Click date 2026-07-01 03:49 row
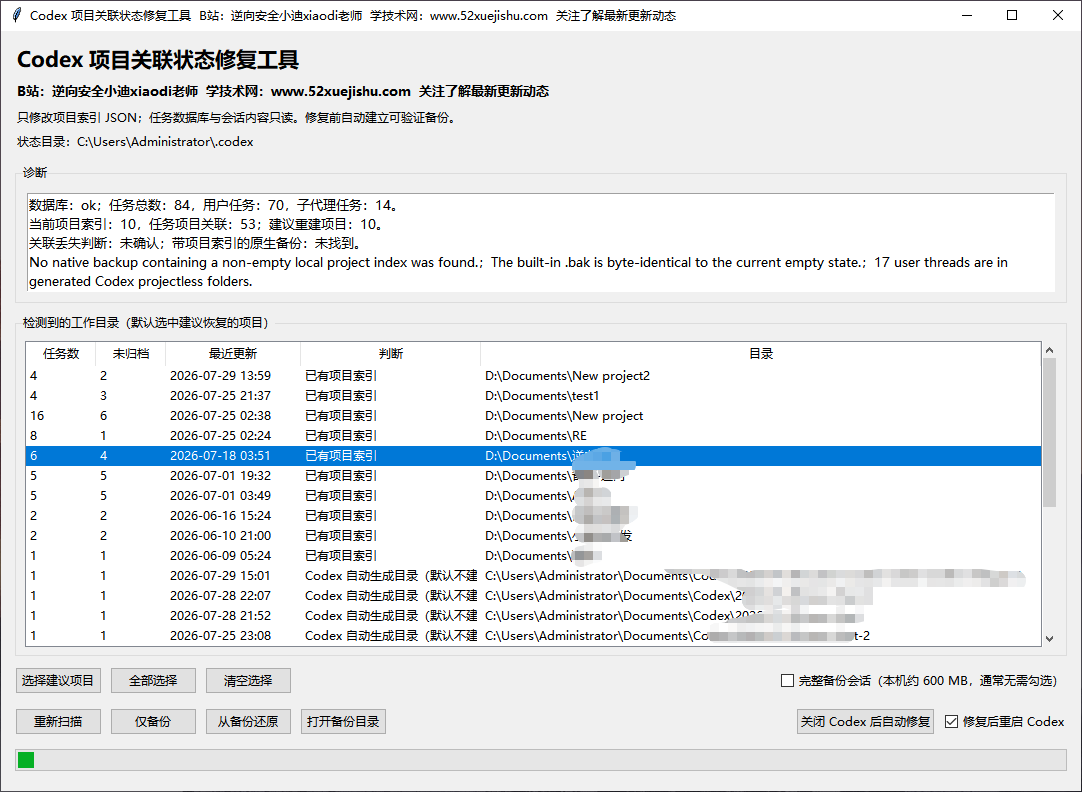The width and height of the screenshot is (1082, 792). [x=220, y=496]
